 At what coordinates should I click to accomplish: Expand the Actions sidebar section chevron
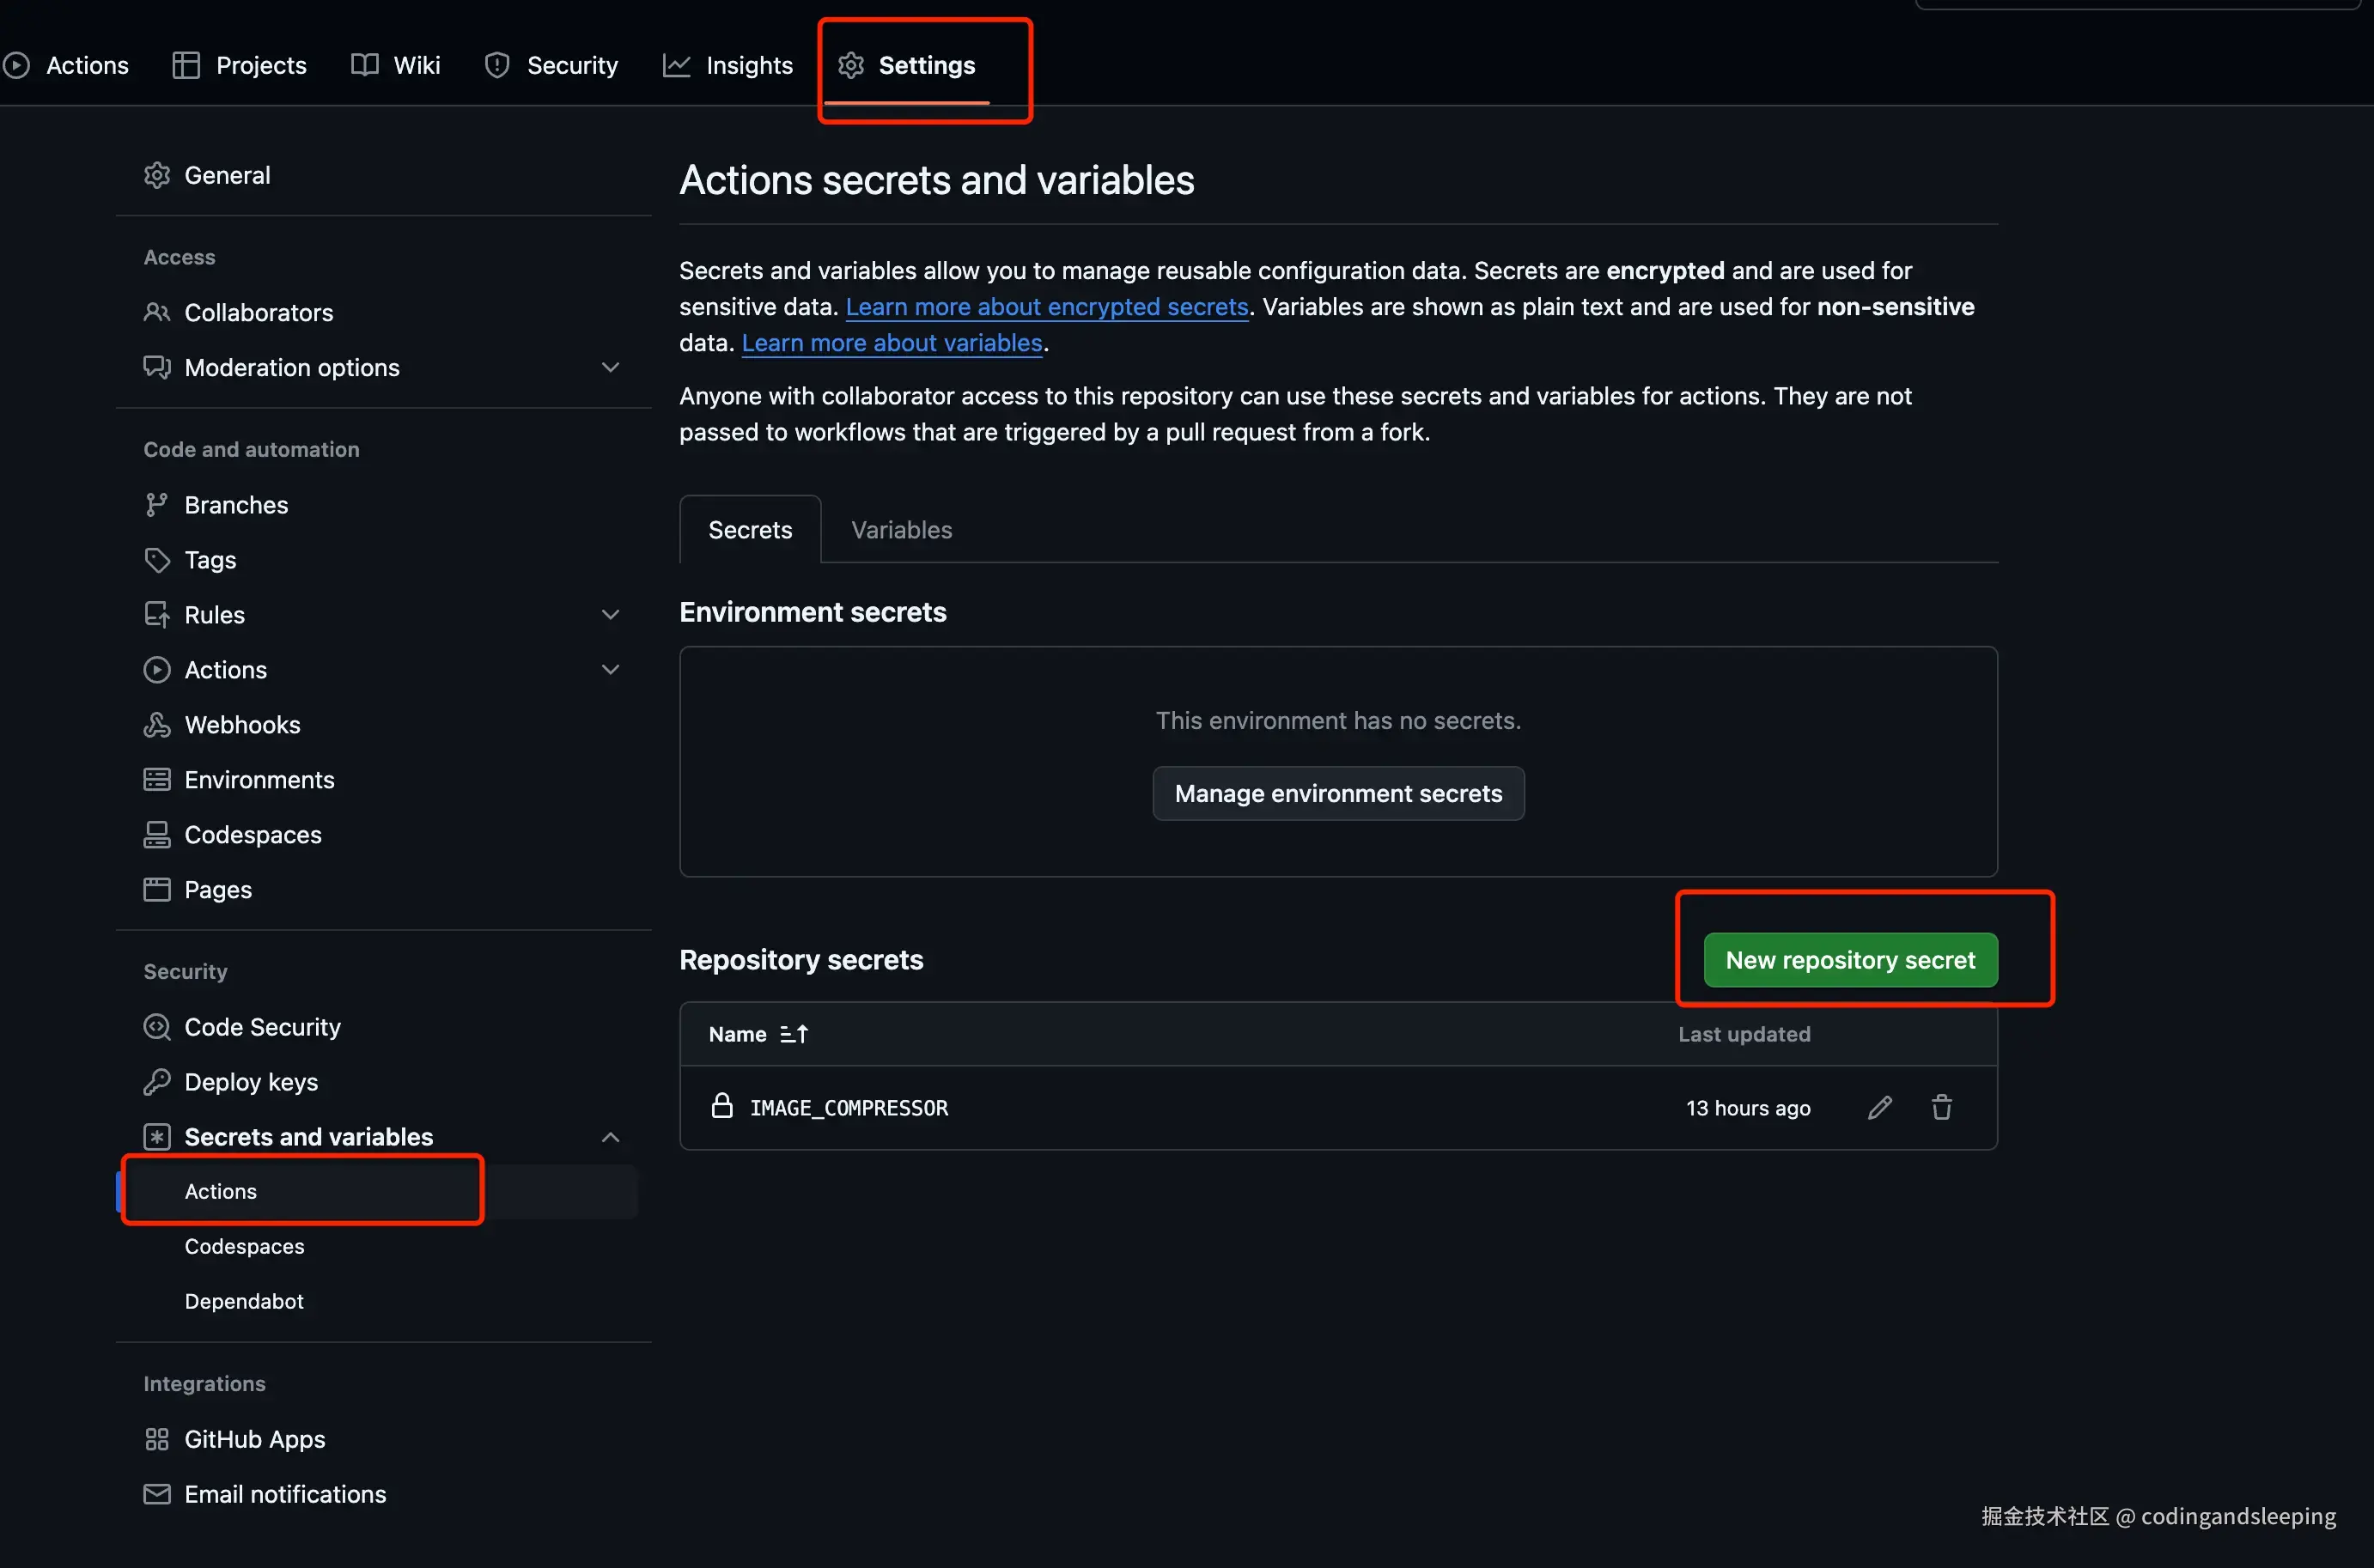(610, 670)
